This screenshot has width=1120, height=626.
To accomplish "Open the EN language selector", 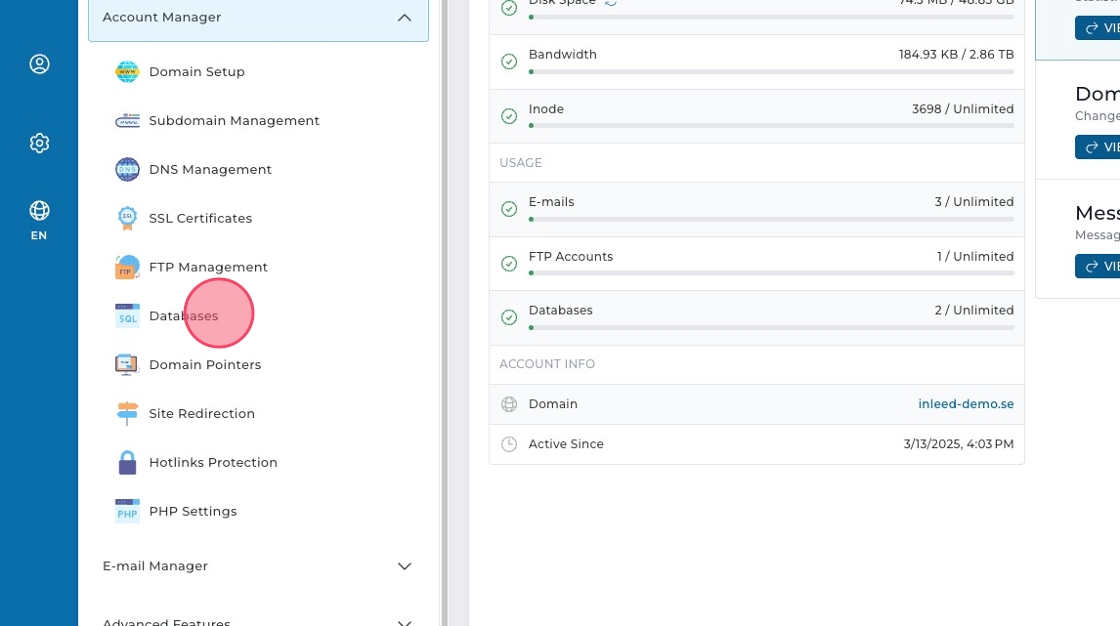I will pyautogui.click(x=39, y=220).
